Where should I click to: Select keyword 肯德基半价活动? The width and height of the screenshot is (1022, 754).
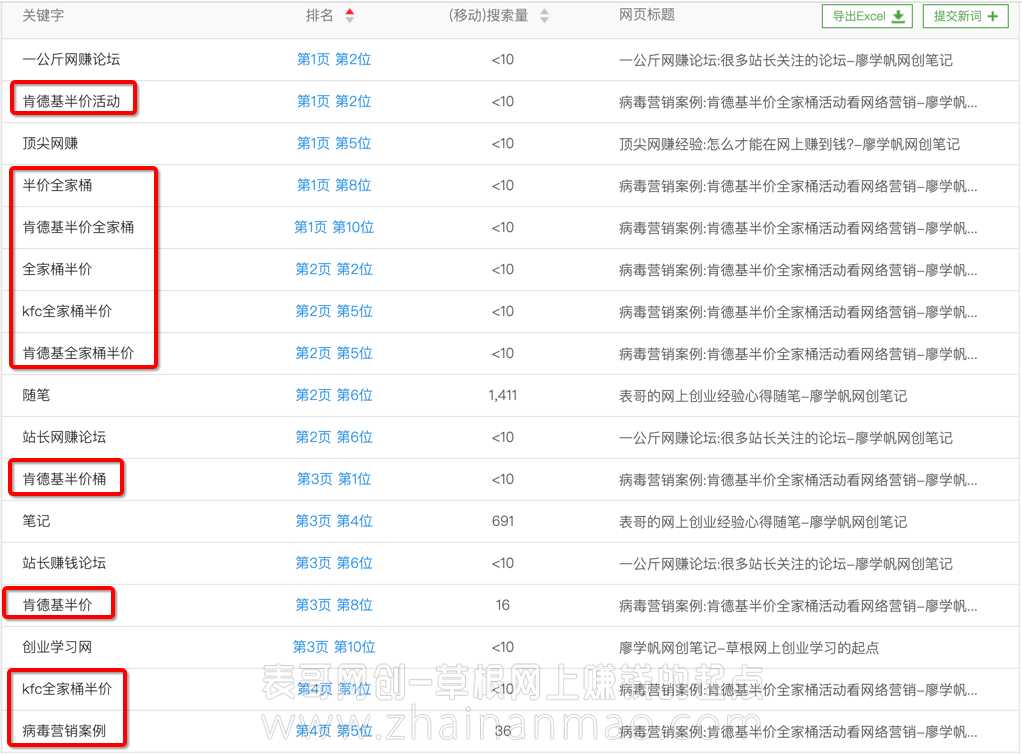pos(71,101)
